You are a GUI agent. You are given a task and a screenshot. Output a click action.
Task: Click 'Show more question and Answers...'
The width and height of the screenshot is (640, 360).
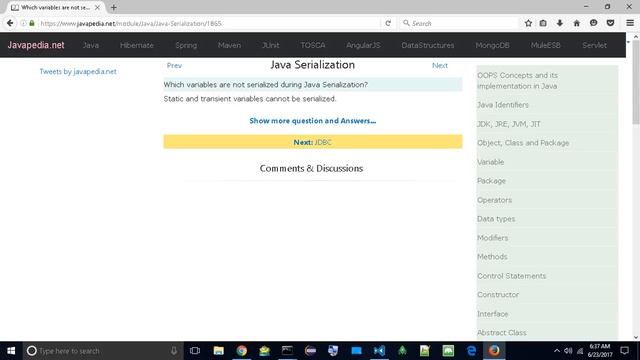313,121
